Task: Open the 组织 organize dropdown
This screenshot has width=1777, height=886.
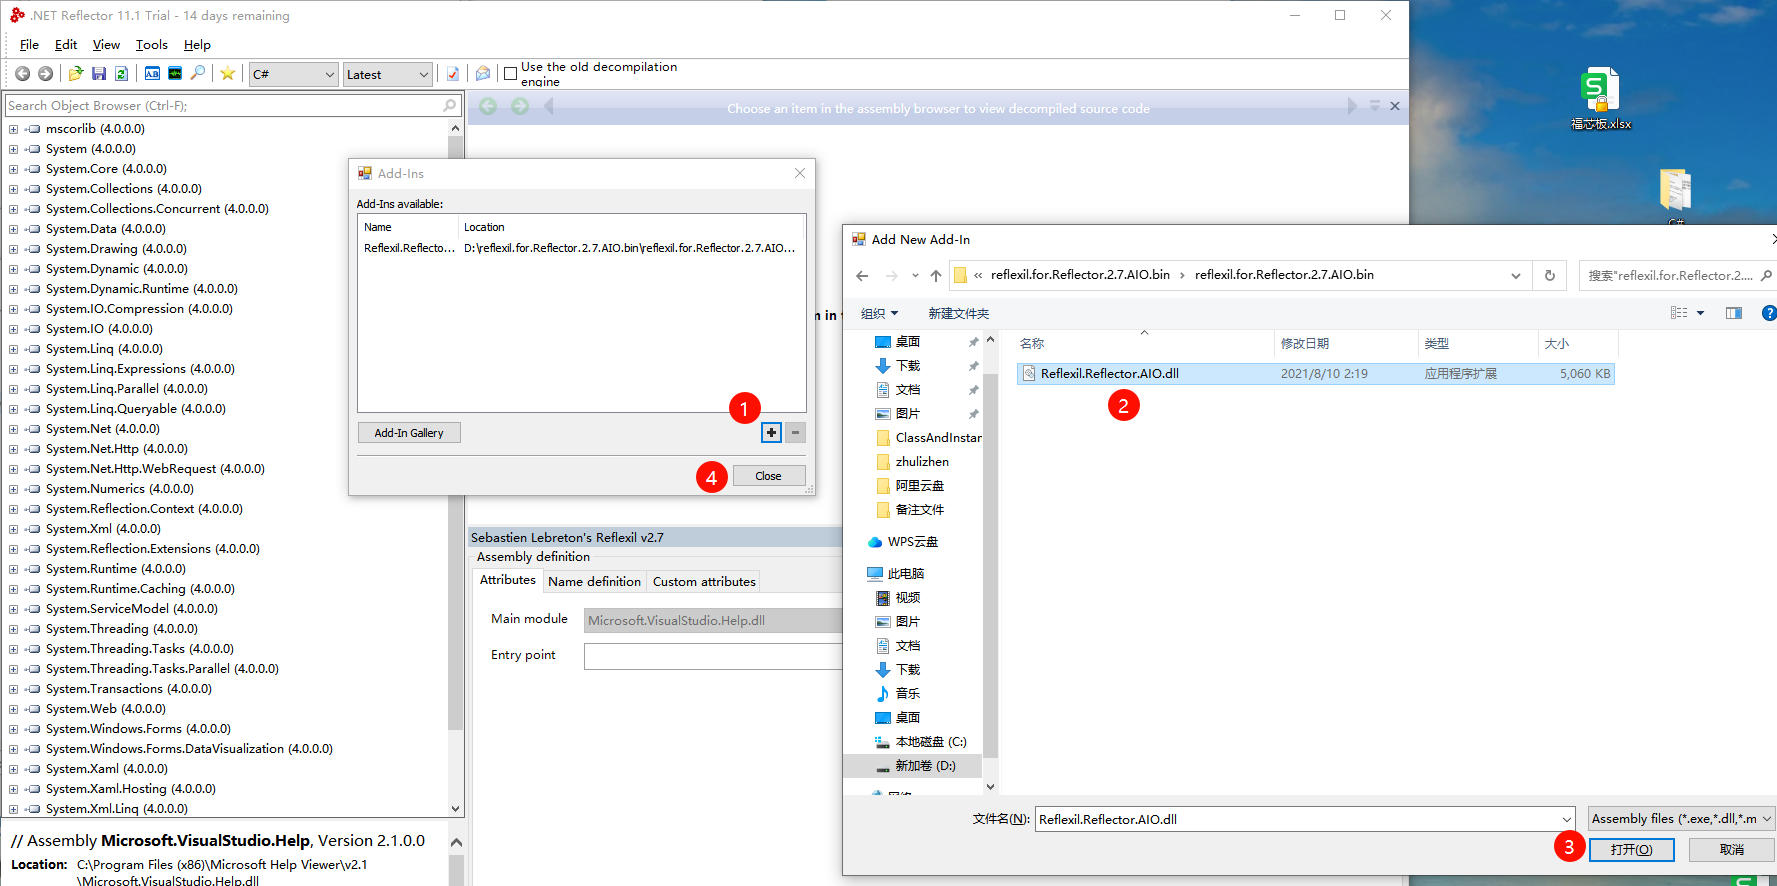Action: (x=879, y=313)
